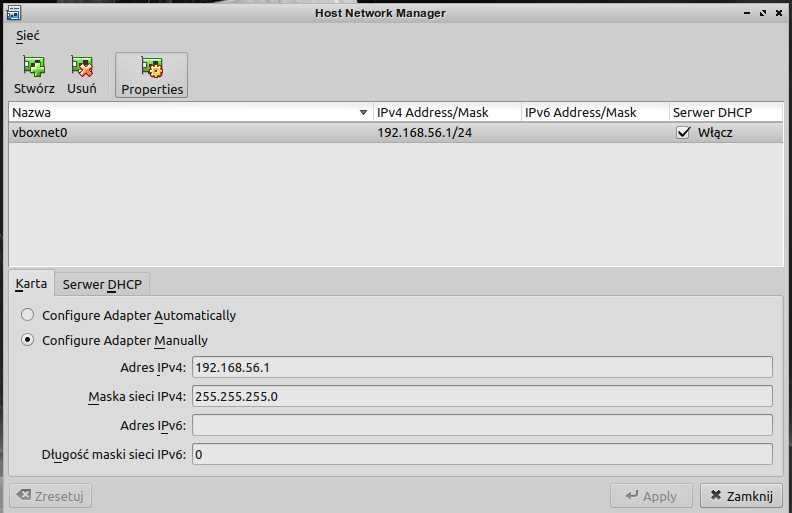Click the Adres IPv4 input field
Screen dimensions: 792x513
[x=482, y=367]
